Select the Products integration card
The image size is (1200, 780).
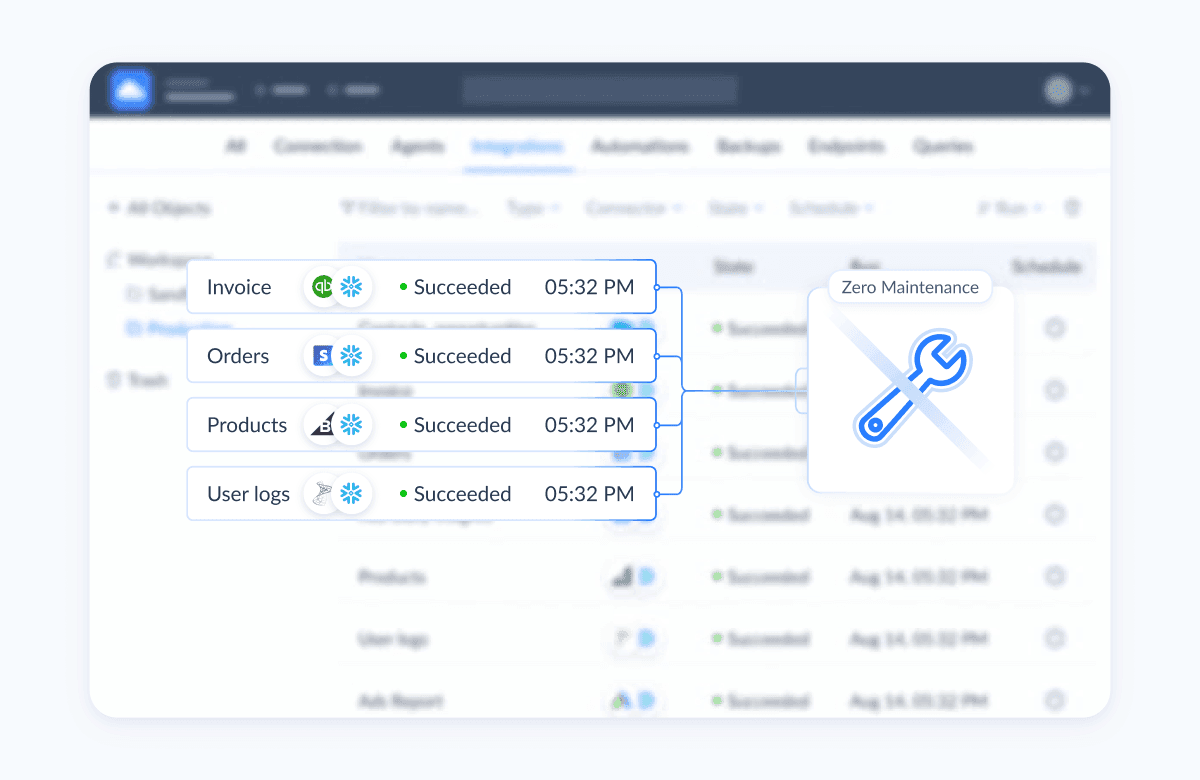click(421, 425)
